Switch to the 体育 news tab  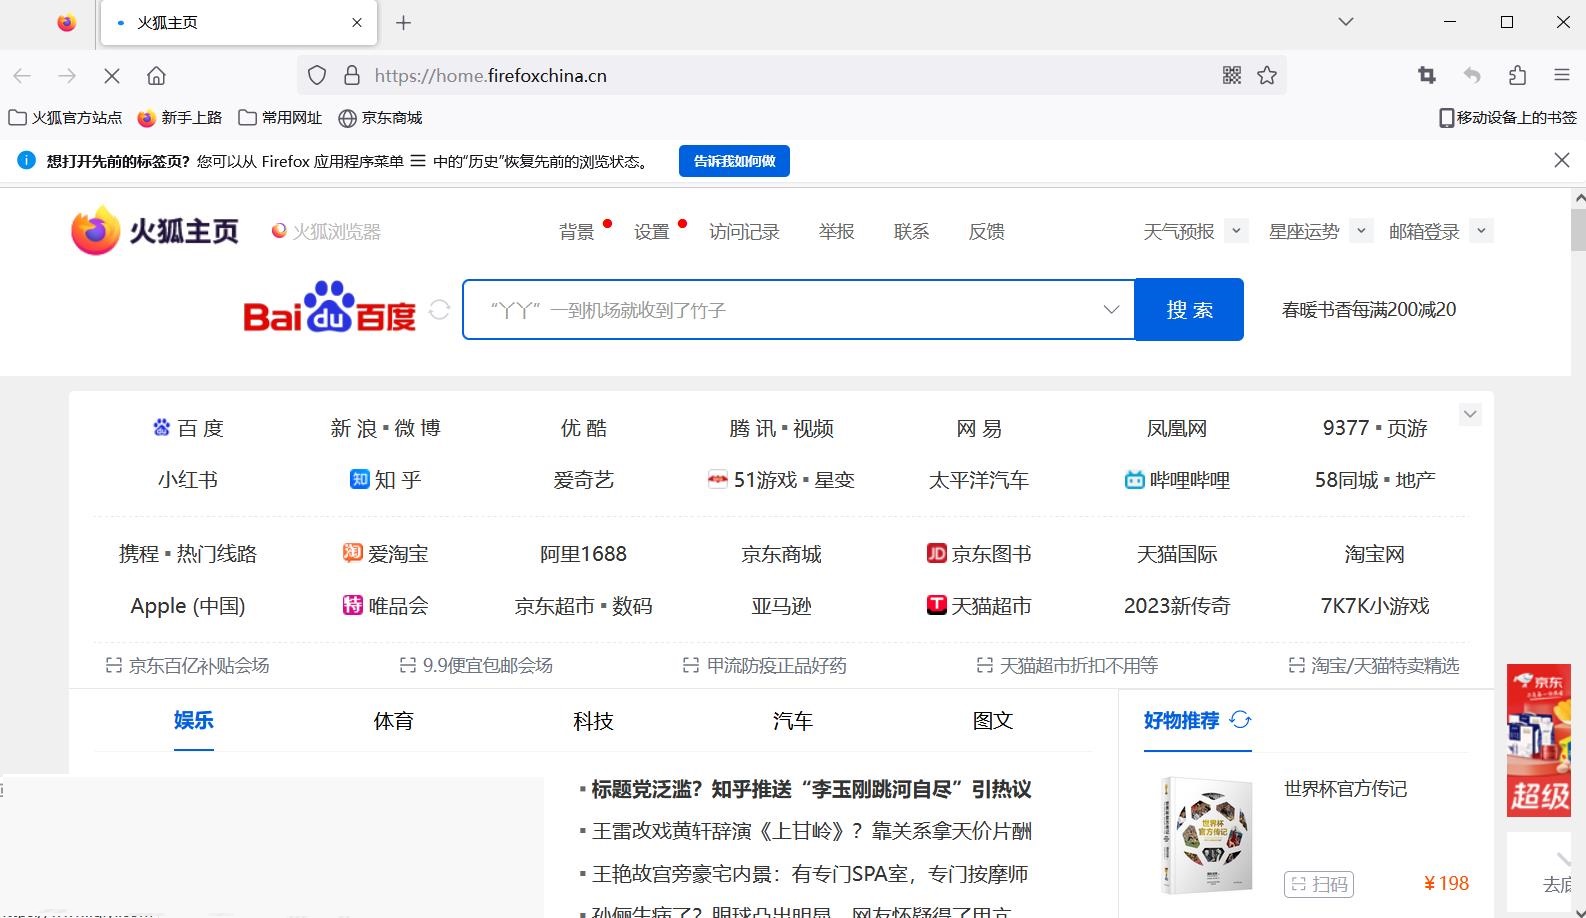pyautogui.click(x=393, y=721)
